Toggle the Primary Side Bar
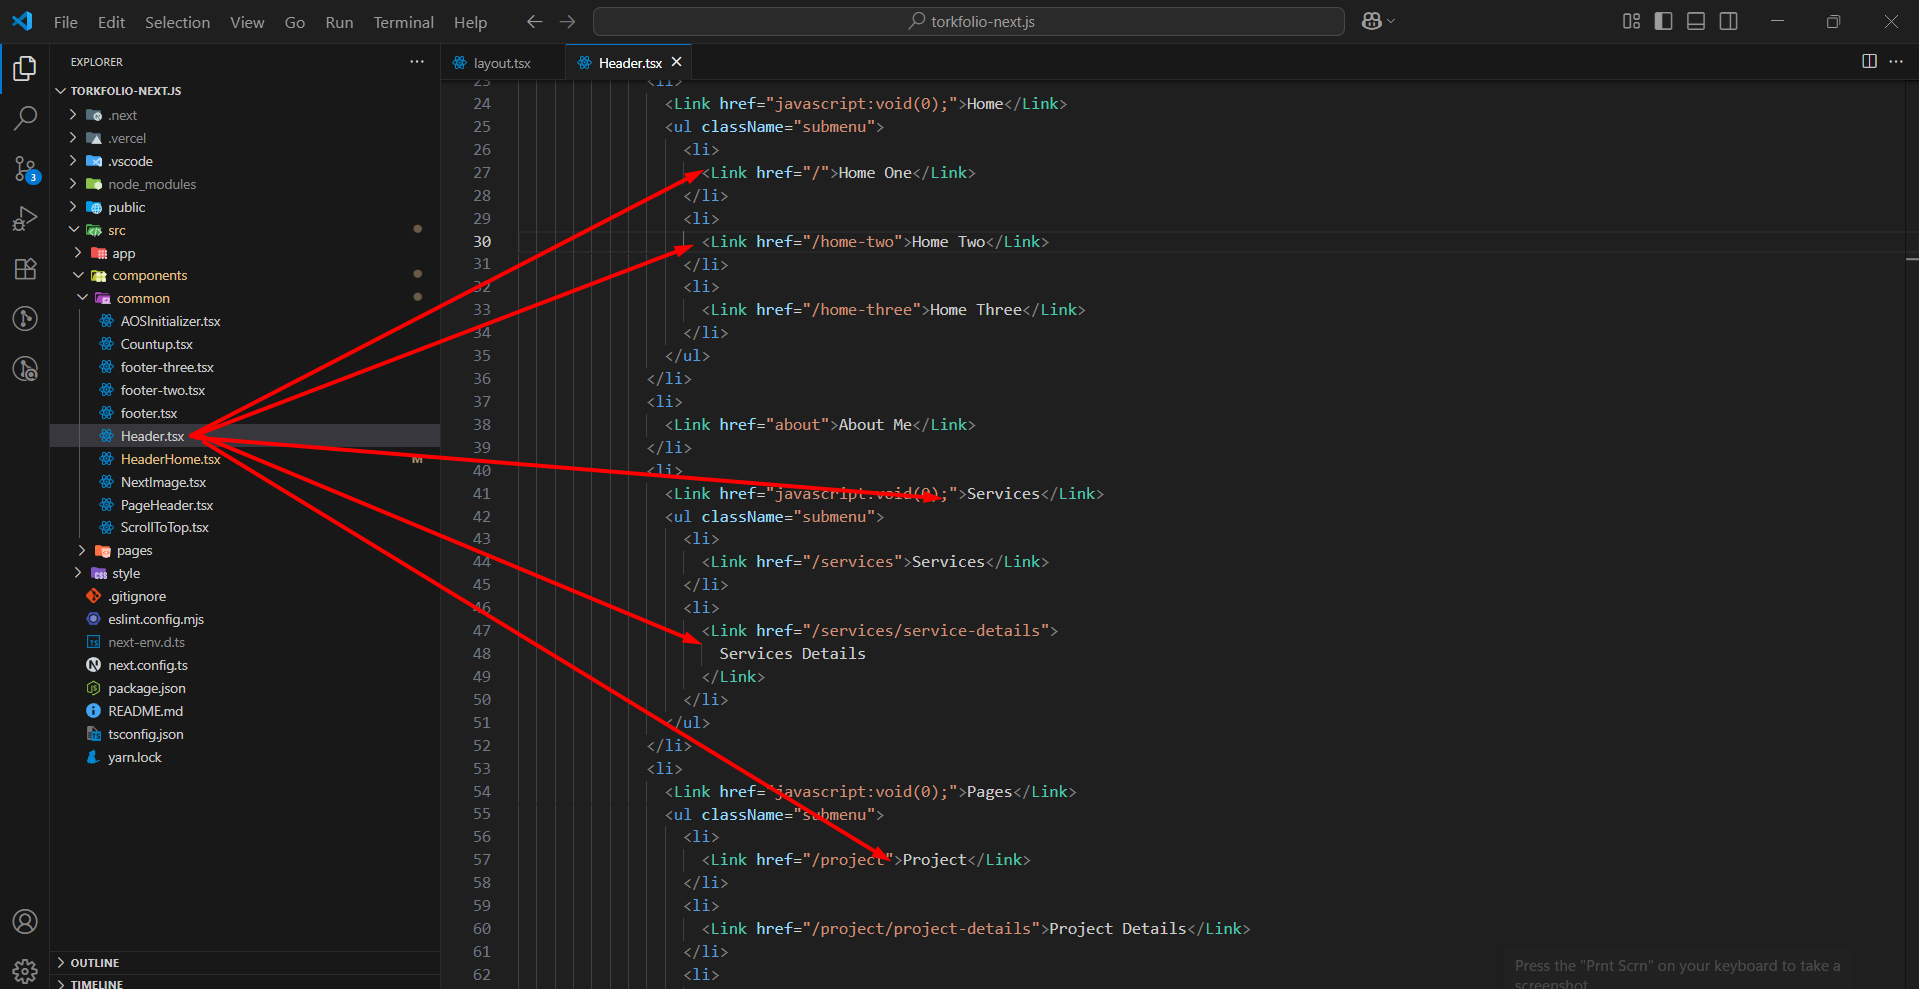 click(1663, 21)
